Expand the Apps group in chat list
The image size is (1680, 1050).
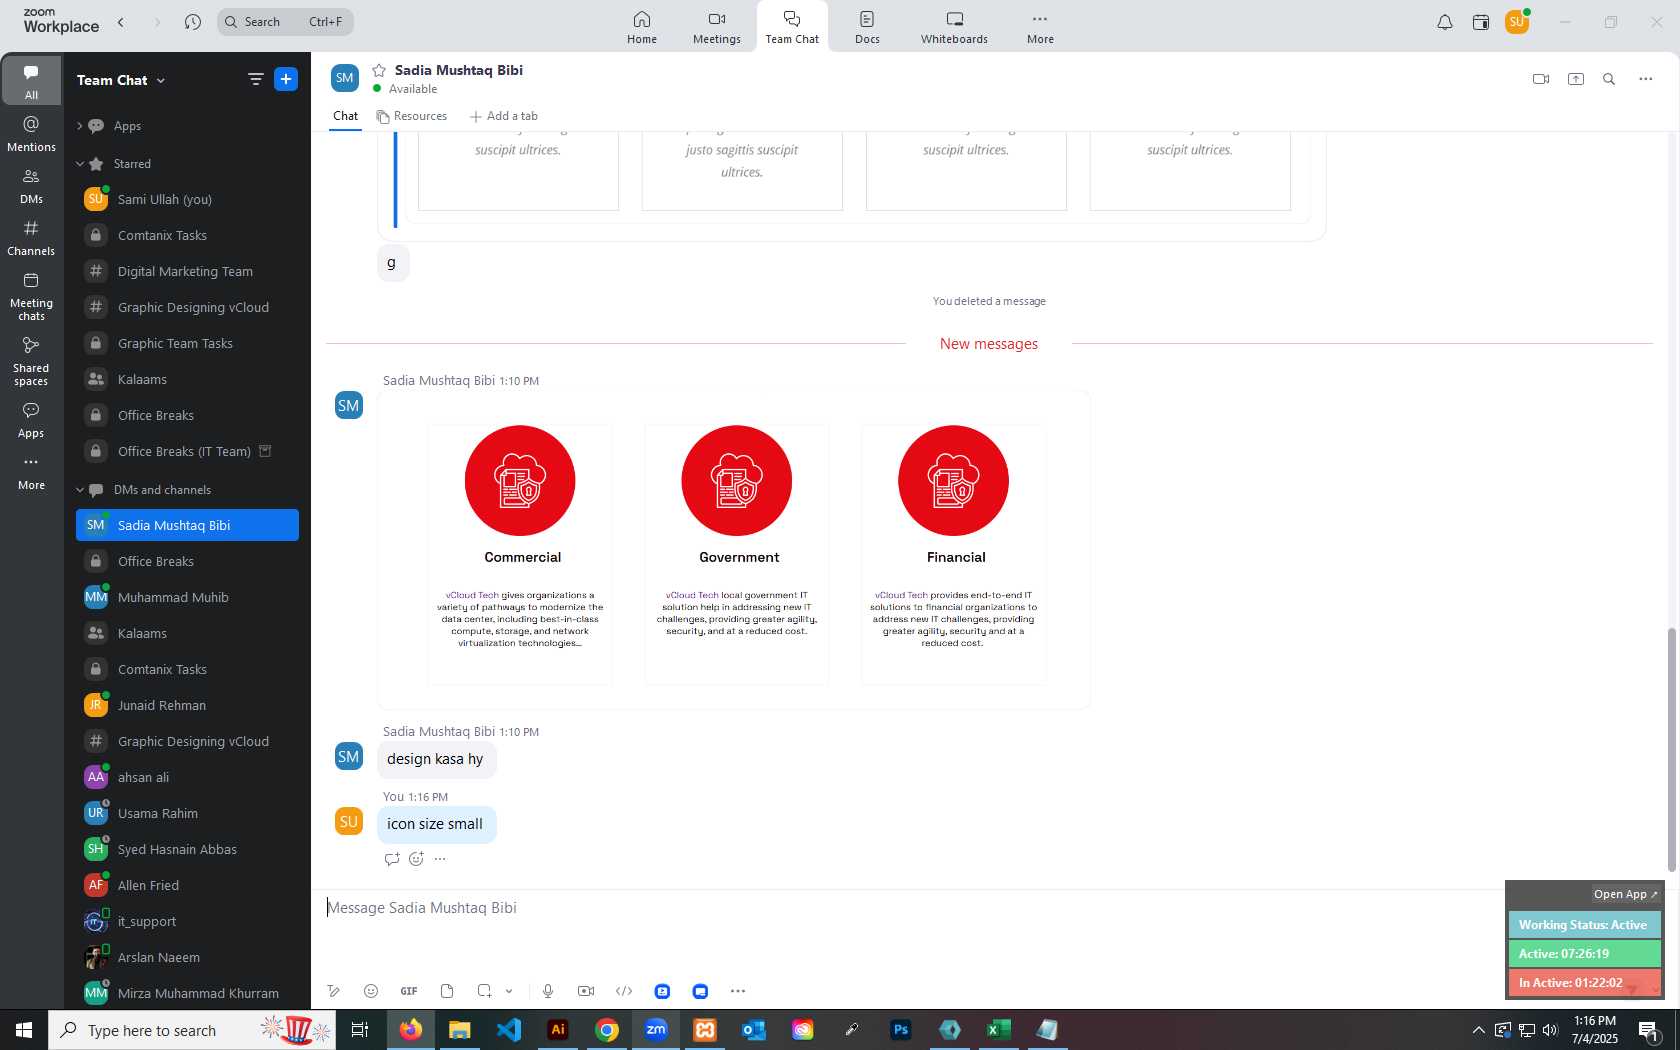coord(80,126)
